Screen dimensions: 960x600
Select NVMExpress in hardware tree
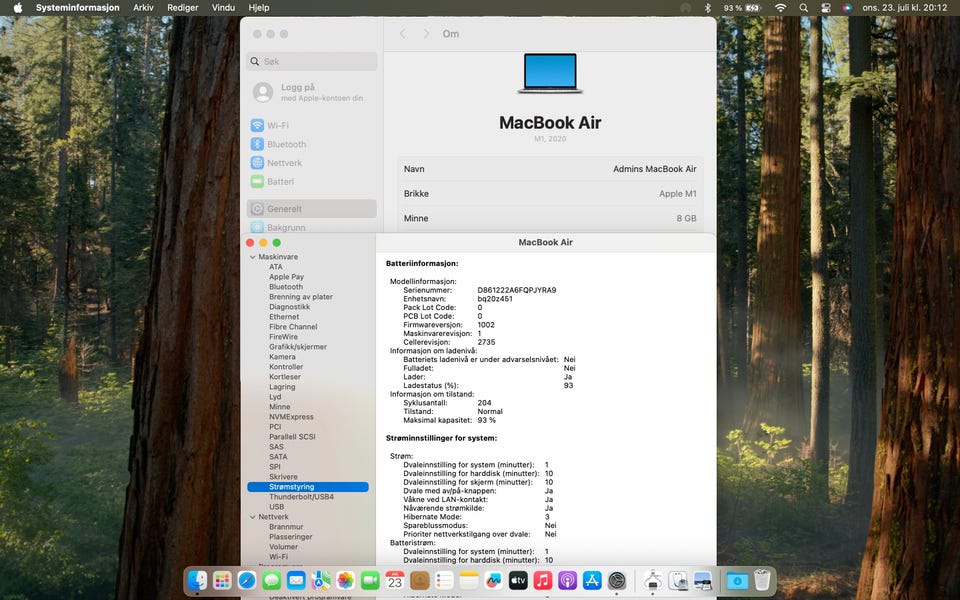coord(291,417)
